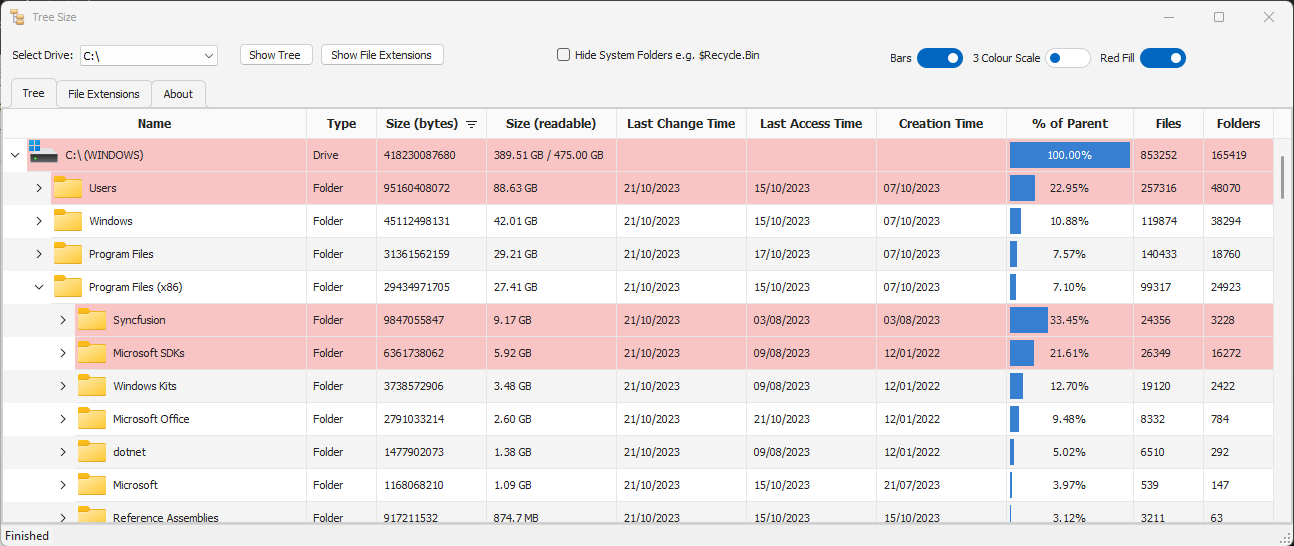Collapse the Program Files (x86) folder
Viewport: 1294px width, 546px height.
click(39, 287)
